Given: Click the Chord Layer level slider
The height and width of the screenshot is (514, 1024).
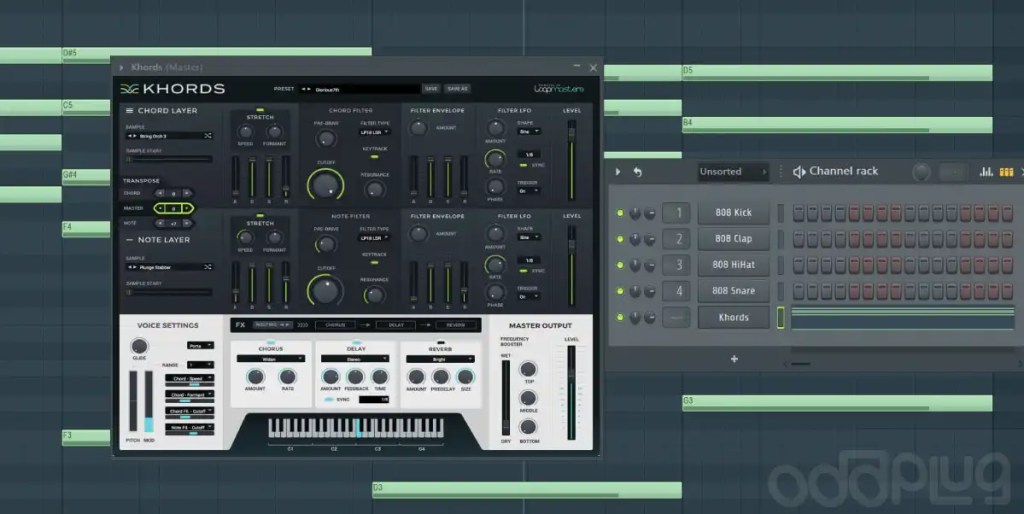Looking at the screenshot, I should pyautogui.click(x=571, y=160).
